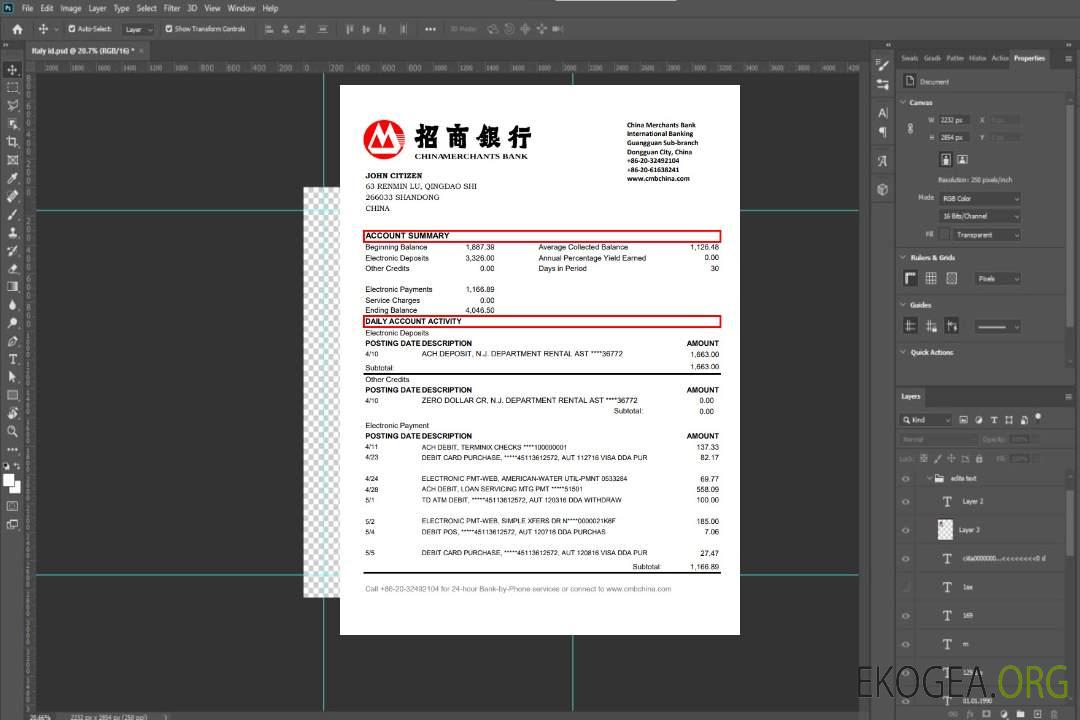Click the delete layer trash icon
Screen dimensions: 1080x720
click(1055, 714)
